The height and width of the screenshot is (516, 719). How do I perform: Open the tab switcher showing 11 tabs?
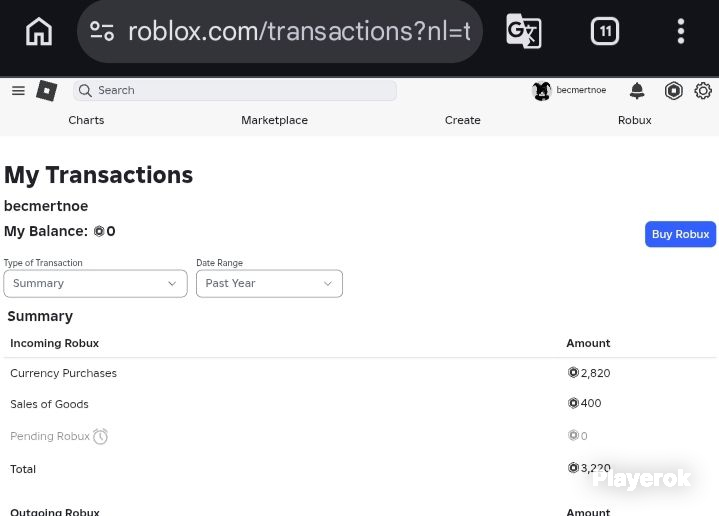point(605,31)
